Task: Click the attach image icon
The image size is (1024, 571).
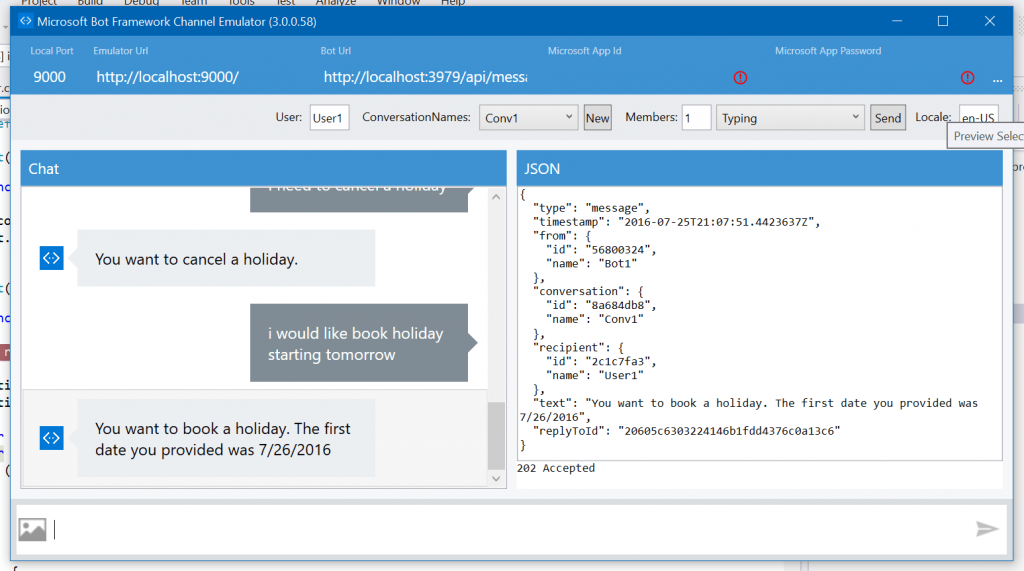Action: tap(32, 529)
